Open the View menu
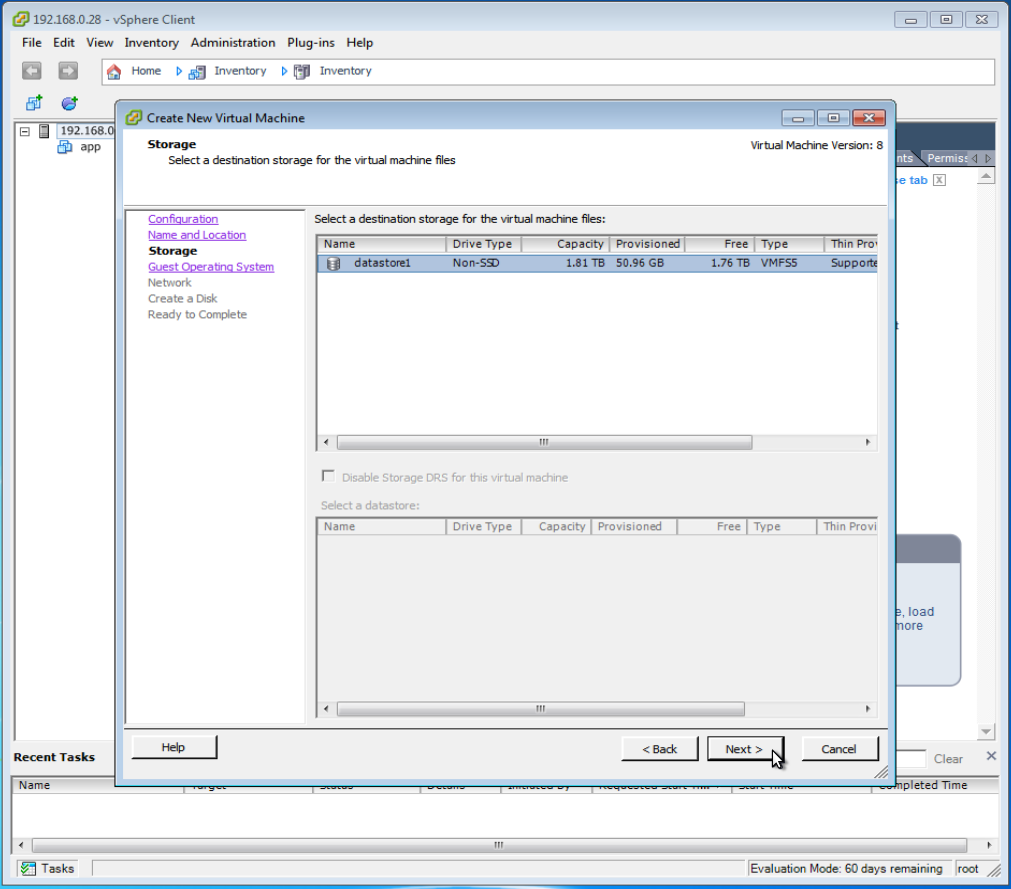This screenshot has height=889, width=1011. pyautogui.click(x=100, y=43)
